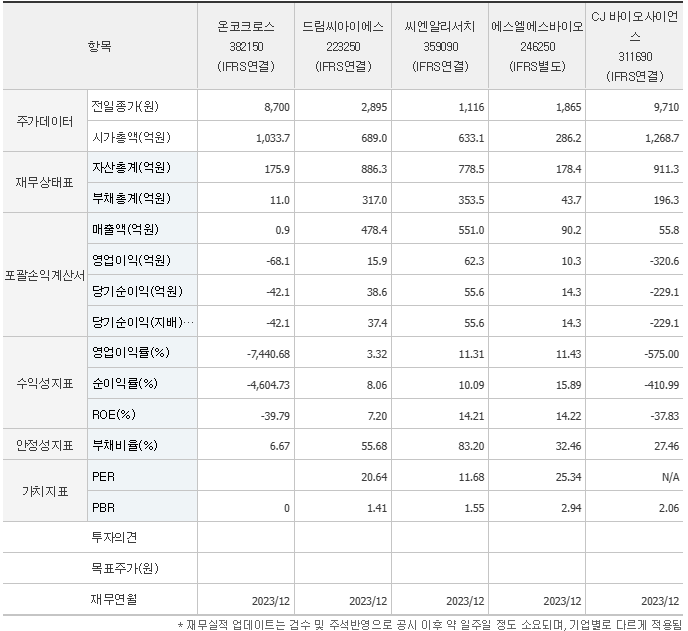This screenshot has height=631, width=688.
Task: Click the 시가총액(억원) row label
Action: pos(131,137)
